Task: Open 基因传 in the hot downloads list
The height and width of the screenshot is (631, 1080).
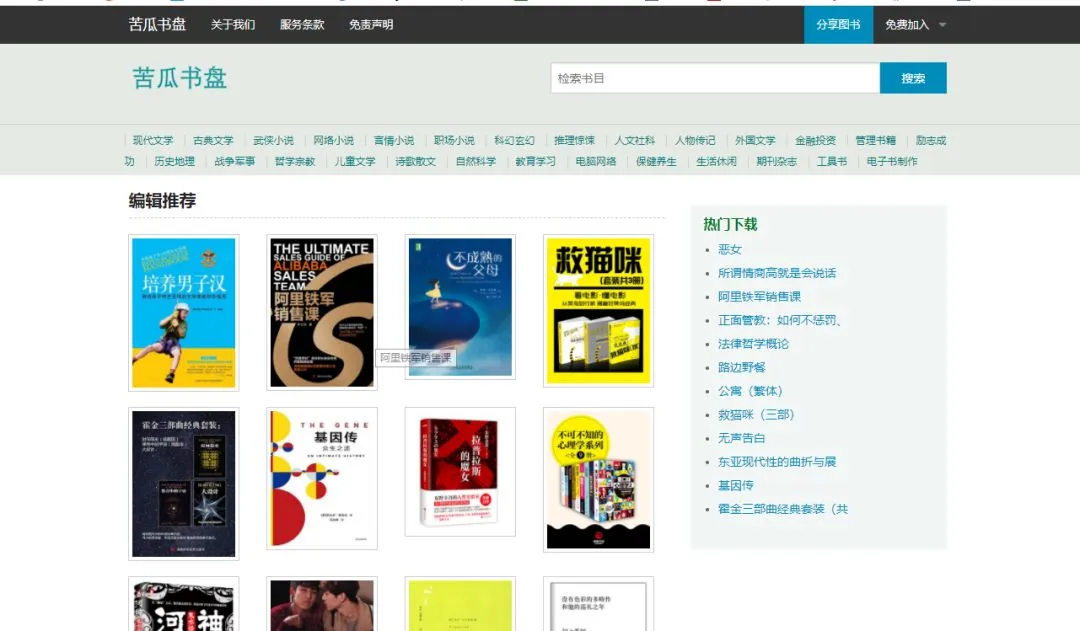Action: tap(736, 486)
